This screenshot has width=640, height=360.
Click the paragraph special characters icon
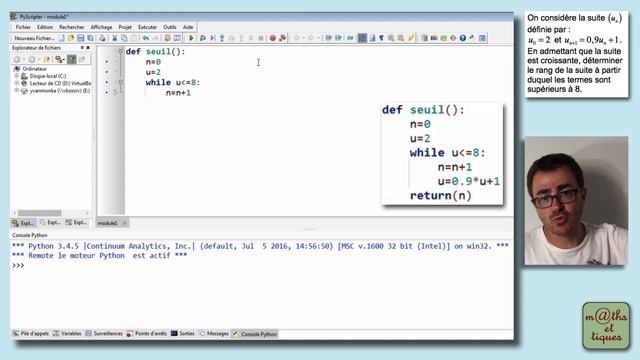click(381, 38)
